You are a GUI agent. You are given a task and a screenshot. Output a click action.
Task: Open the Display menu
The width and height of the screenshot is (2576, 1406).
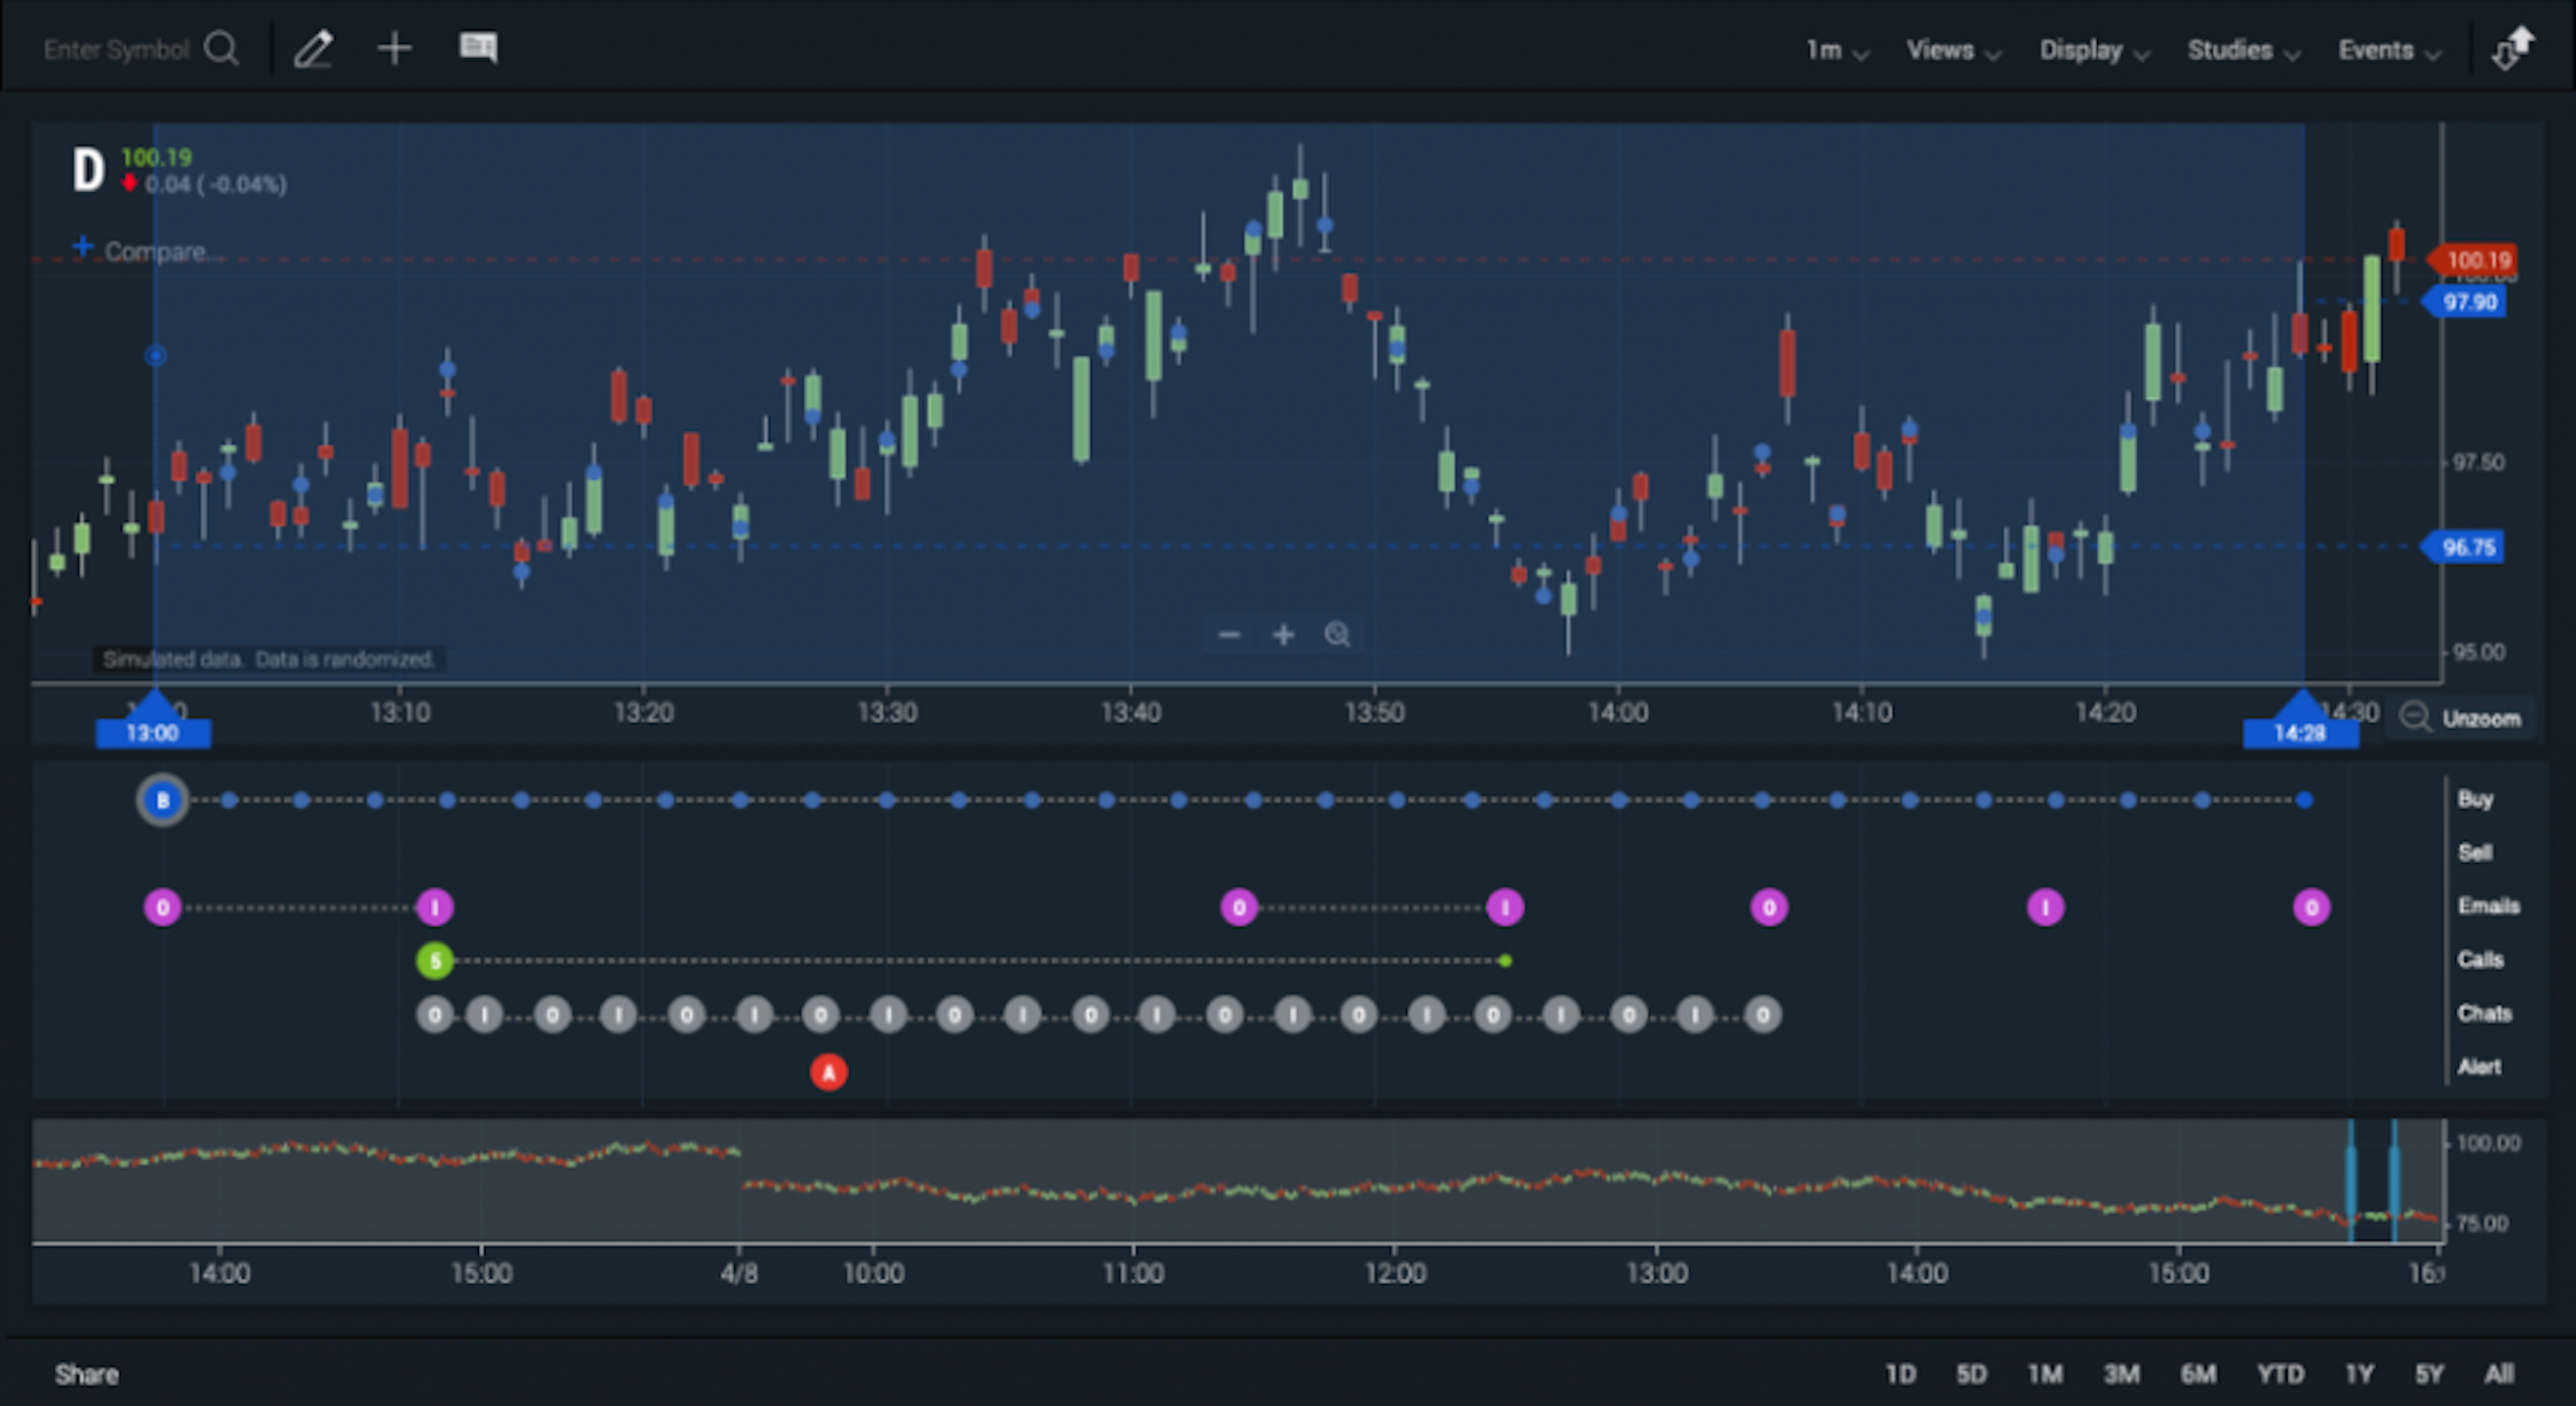[x=2093, y=51]
